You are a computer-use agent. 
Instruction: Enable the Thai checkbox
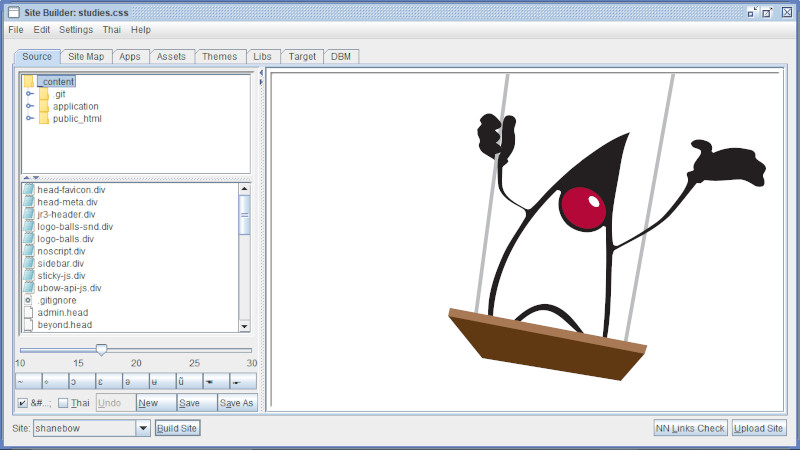63,403
